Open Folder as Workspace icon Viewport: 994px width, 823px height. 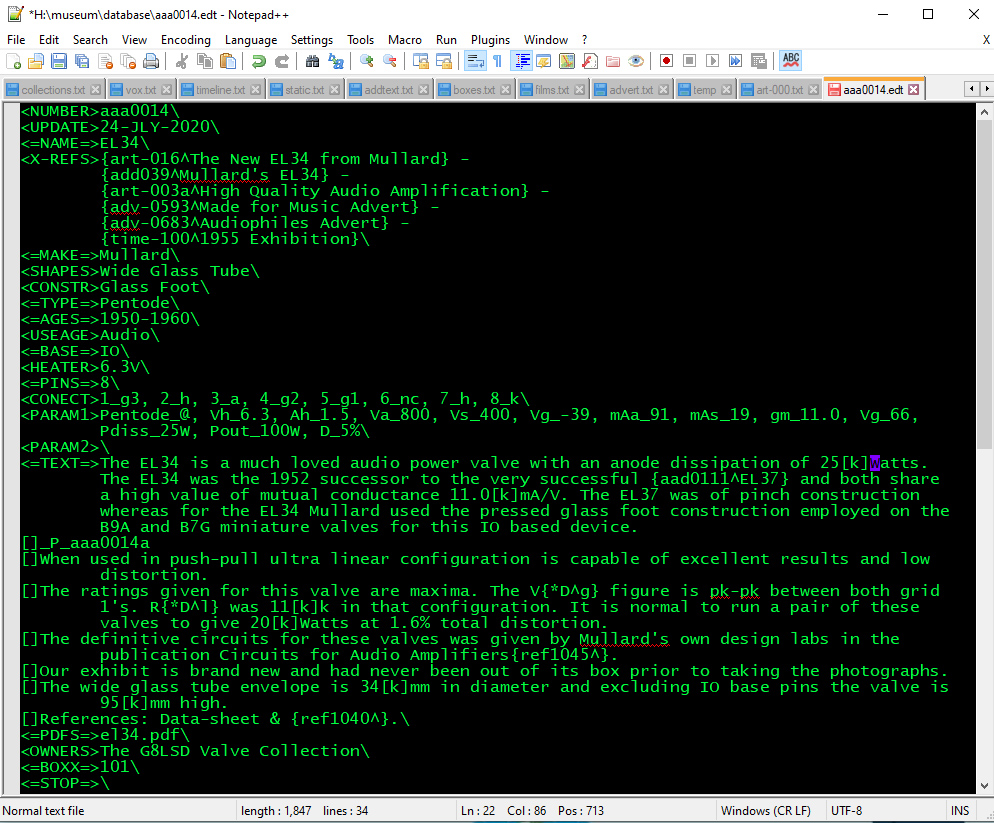pyautogui.click(x=613, y=61)
